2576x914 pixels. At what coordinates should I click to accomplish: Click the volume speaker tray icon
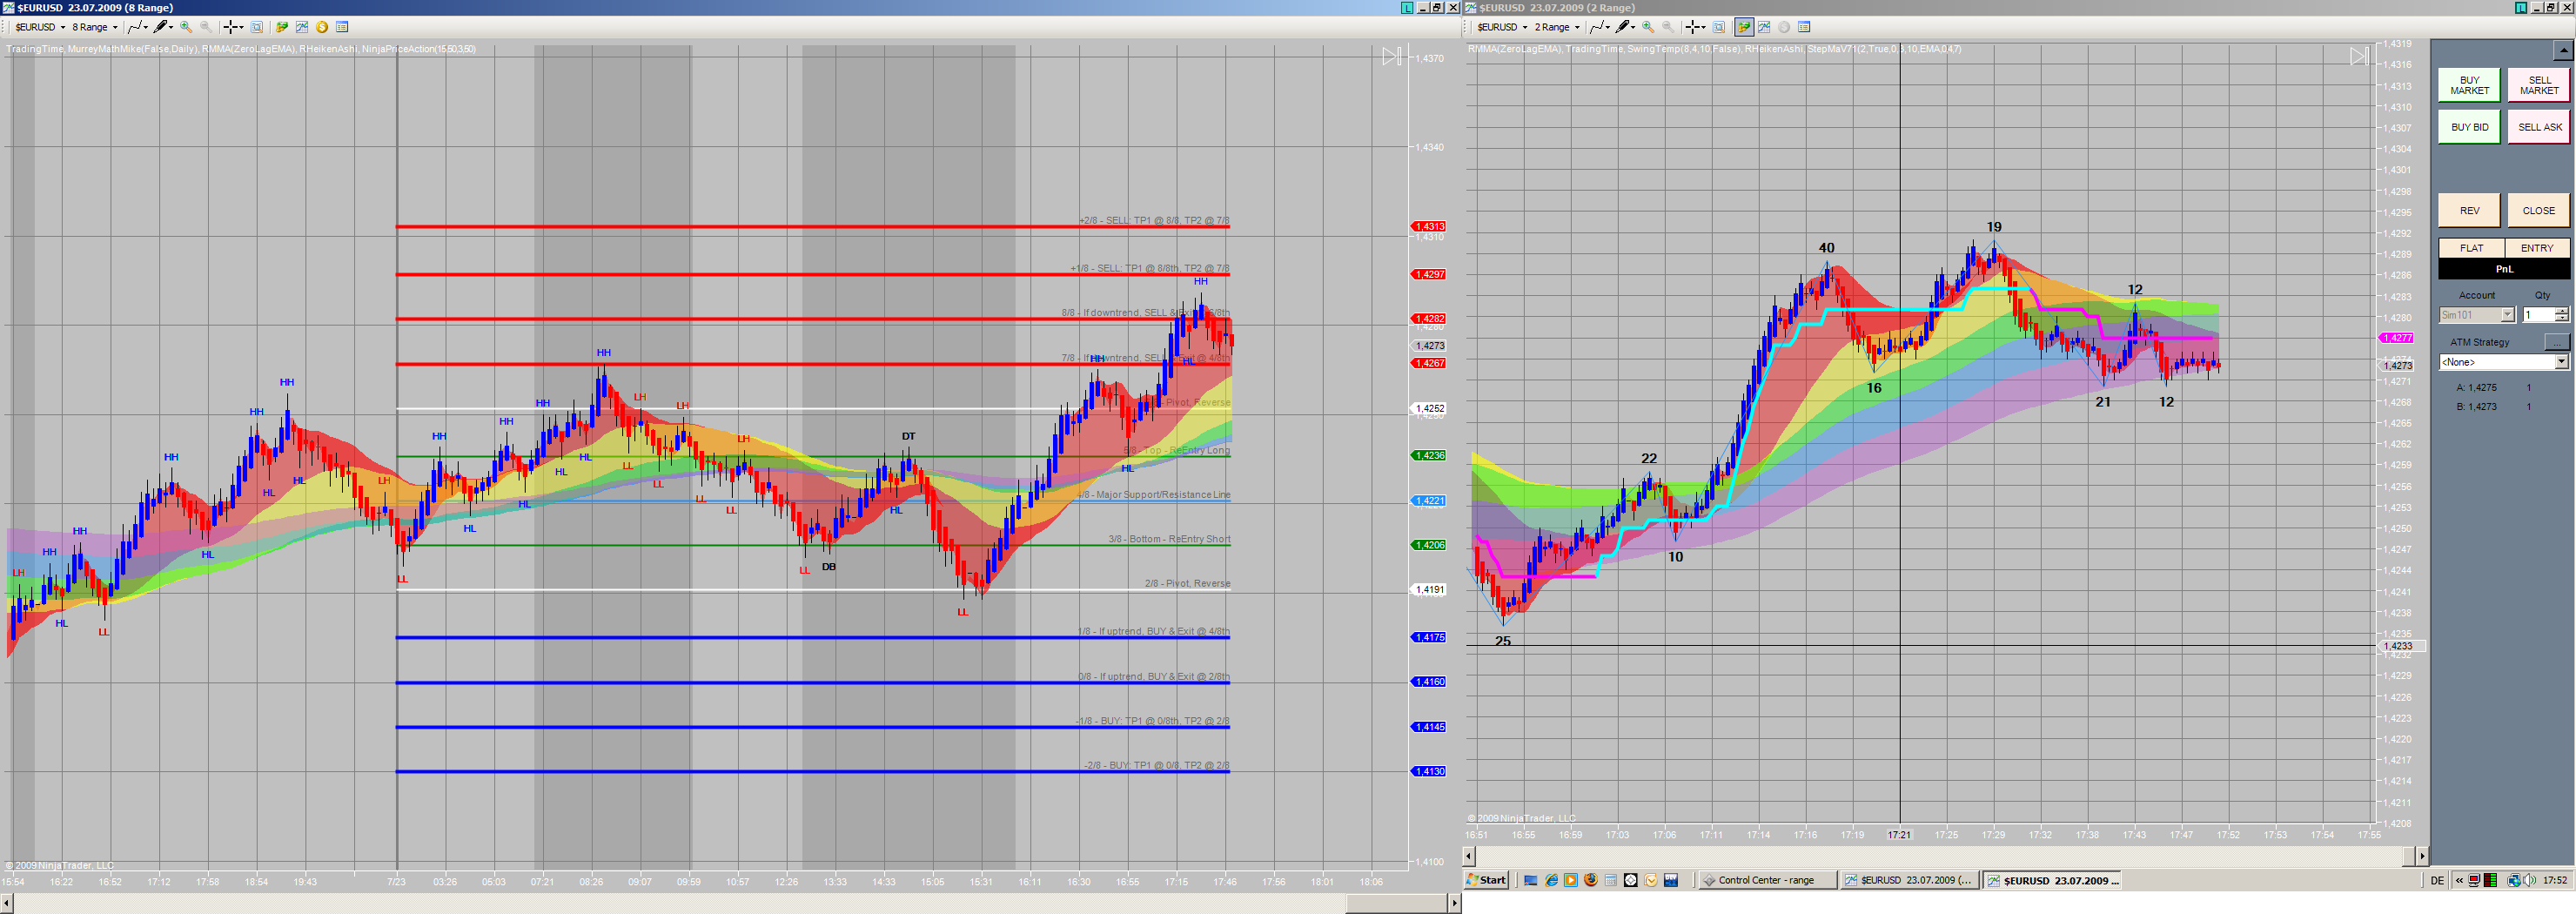click(2530, 880)
